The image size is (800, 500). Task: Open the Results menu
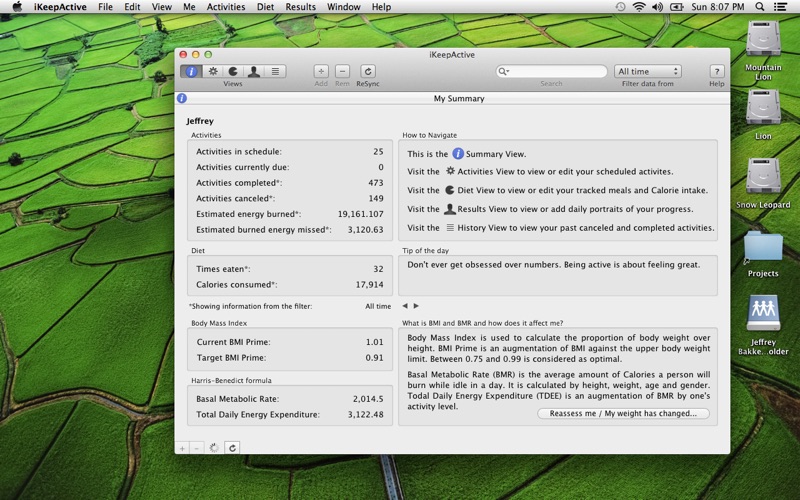point(300,7)
